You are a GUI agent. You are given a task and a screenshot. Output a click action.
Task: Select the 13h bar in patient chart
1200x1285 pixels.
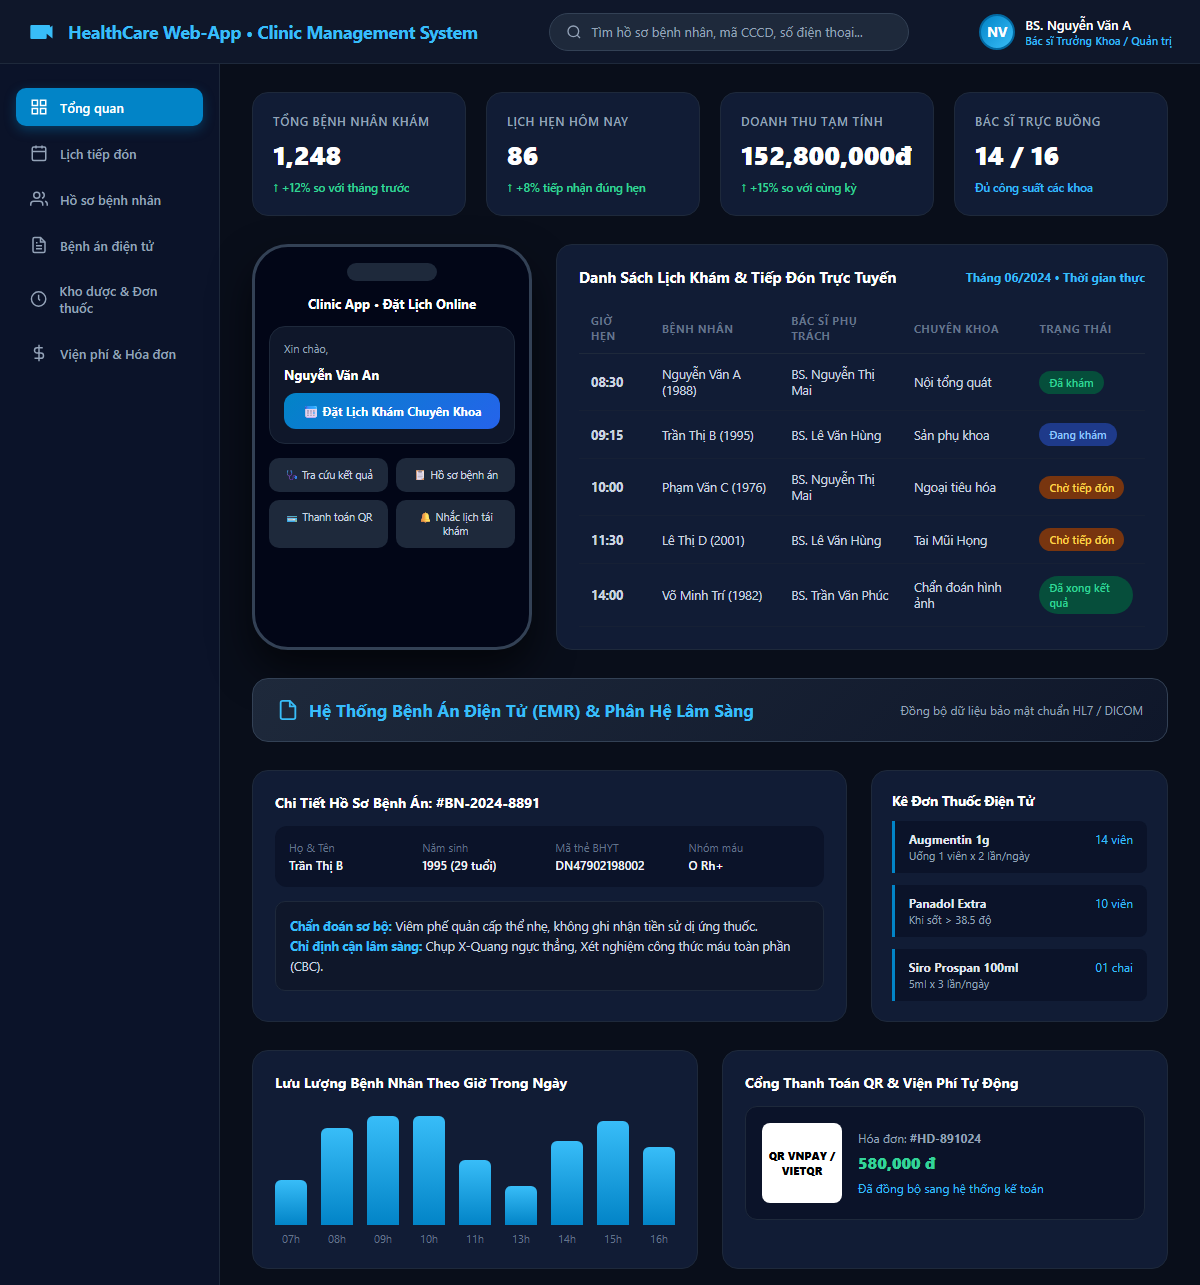[521, 1205]
